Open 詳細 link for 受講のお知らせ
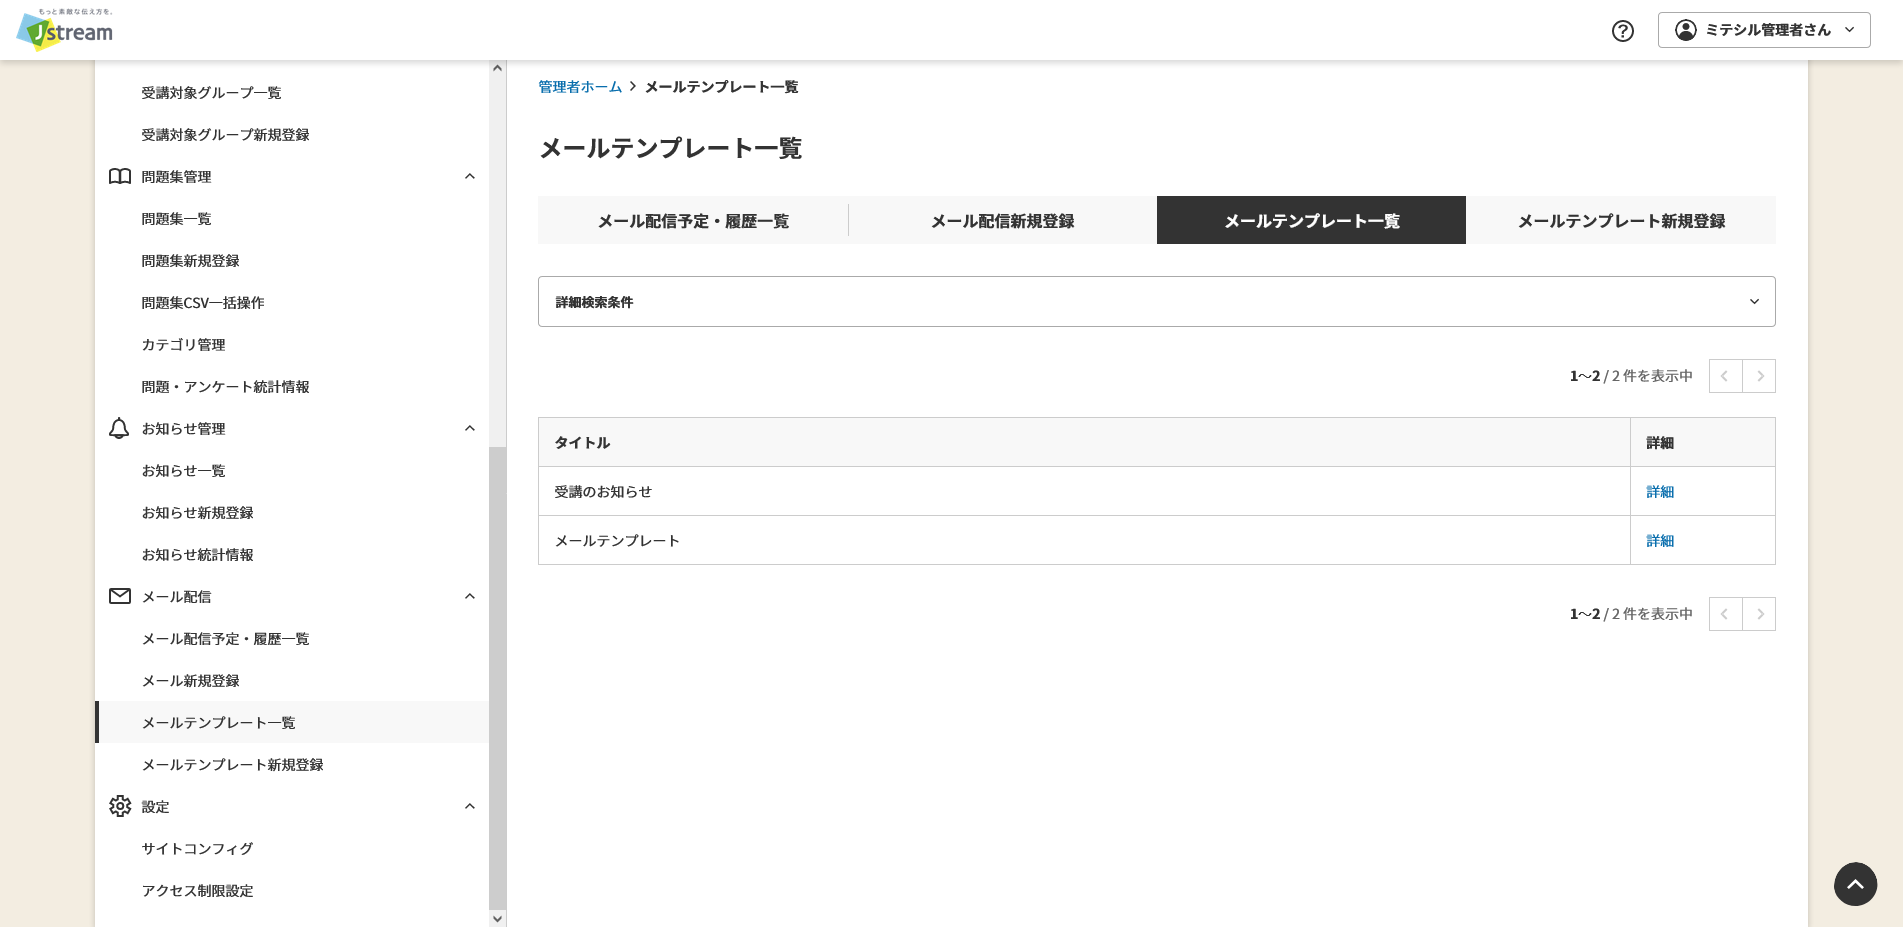1903x927 pixels. point(1660,492)
